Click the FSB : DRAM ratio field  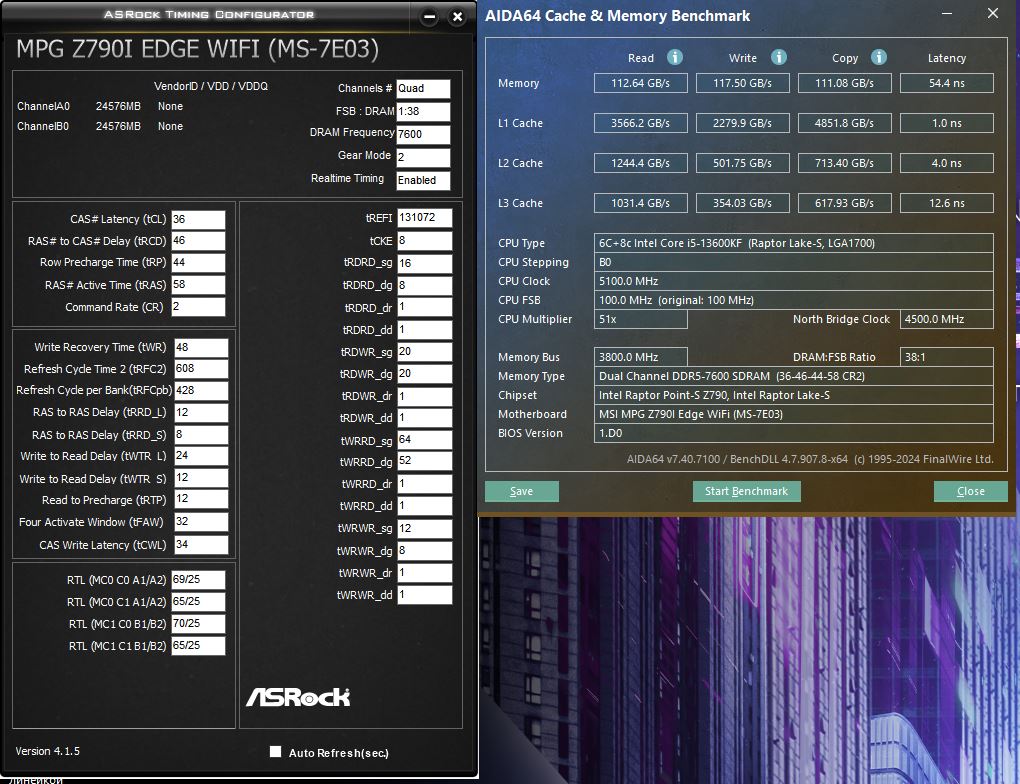pos(423,111)
